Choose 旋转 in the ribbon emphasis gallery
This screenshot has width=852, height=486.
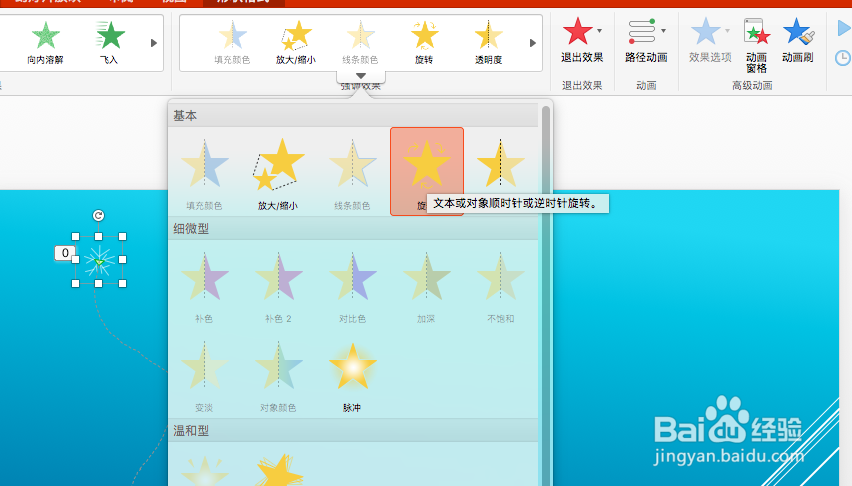pos(424,43)
